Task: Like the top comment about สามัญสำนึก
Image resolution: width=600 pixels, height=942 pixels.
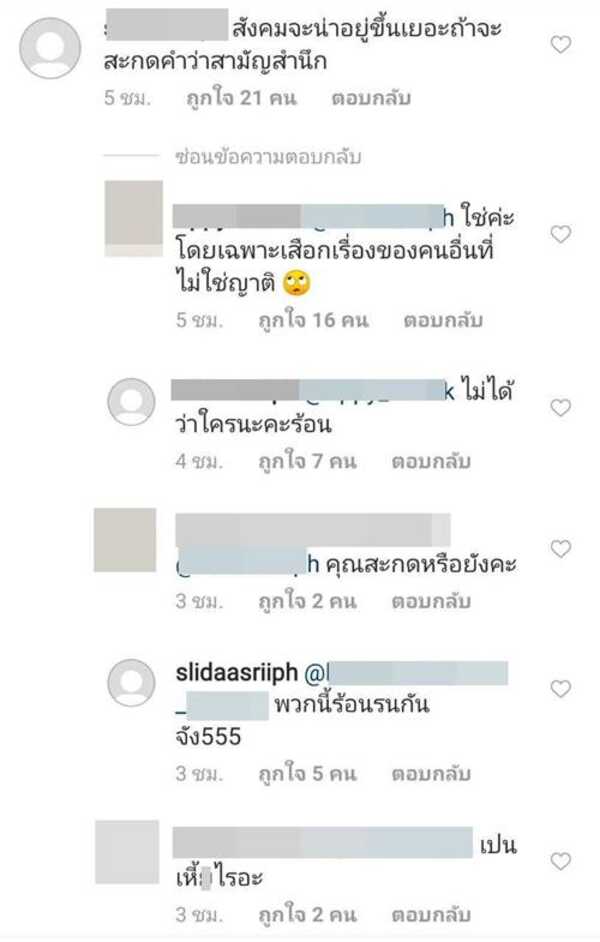Action: [561, 44]
